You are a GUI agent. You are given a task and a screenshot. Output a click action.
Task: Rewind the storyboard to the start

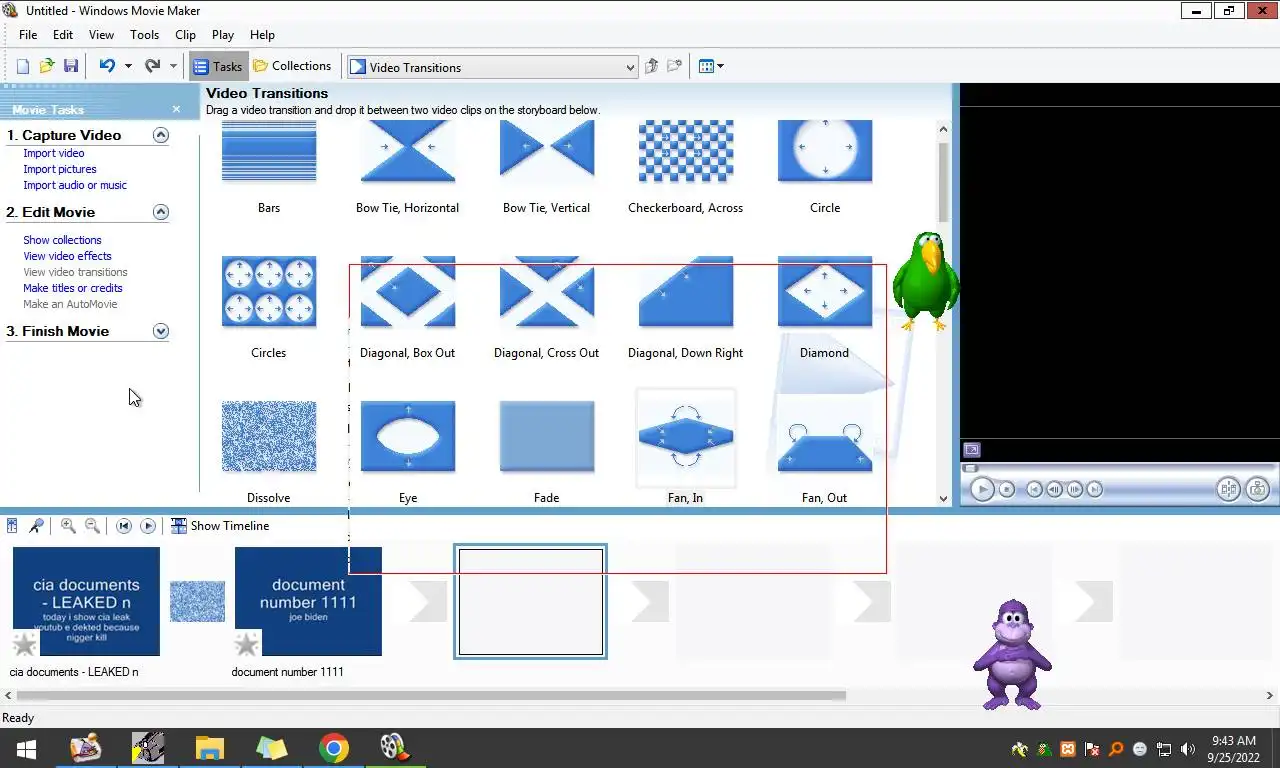tap(124, 526)
